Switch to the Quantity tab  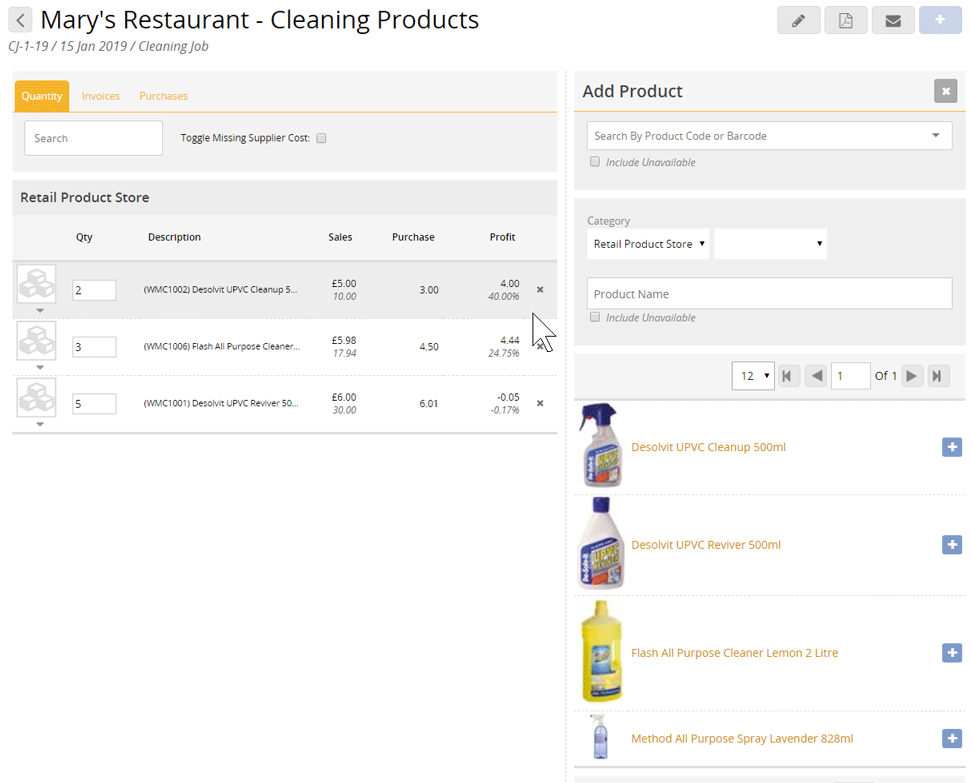coord(42,96)
